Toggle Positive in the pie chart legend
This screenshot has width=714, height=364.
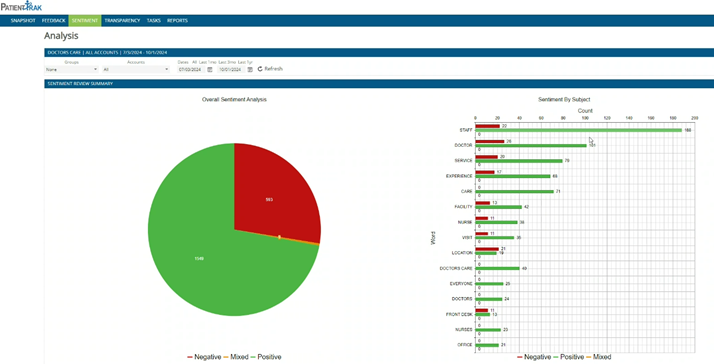(266, 357)
